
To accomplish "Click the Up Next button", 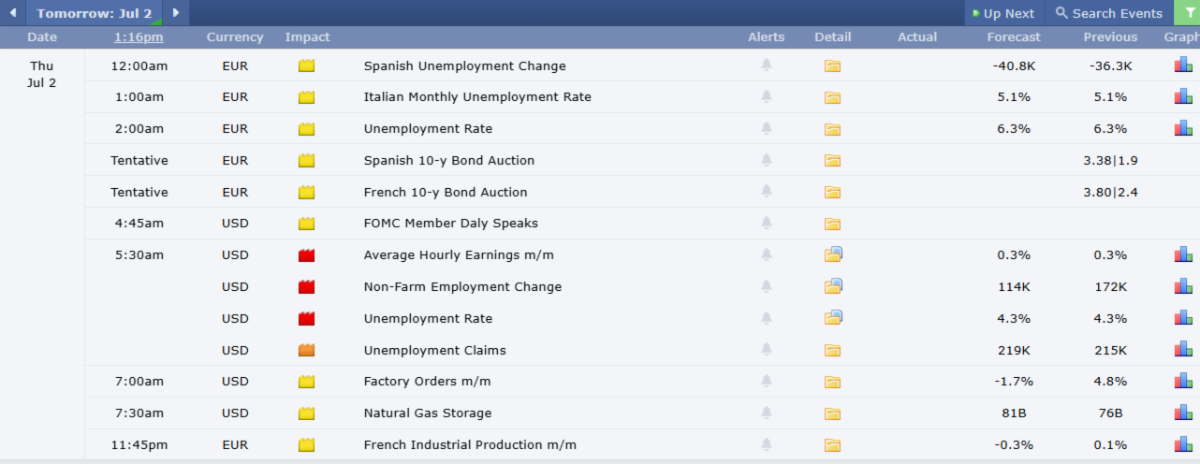I will click(1003, 13).
